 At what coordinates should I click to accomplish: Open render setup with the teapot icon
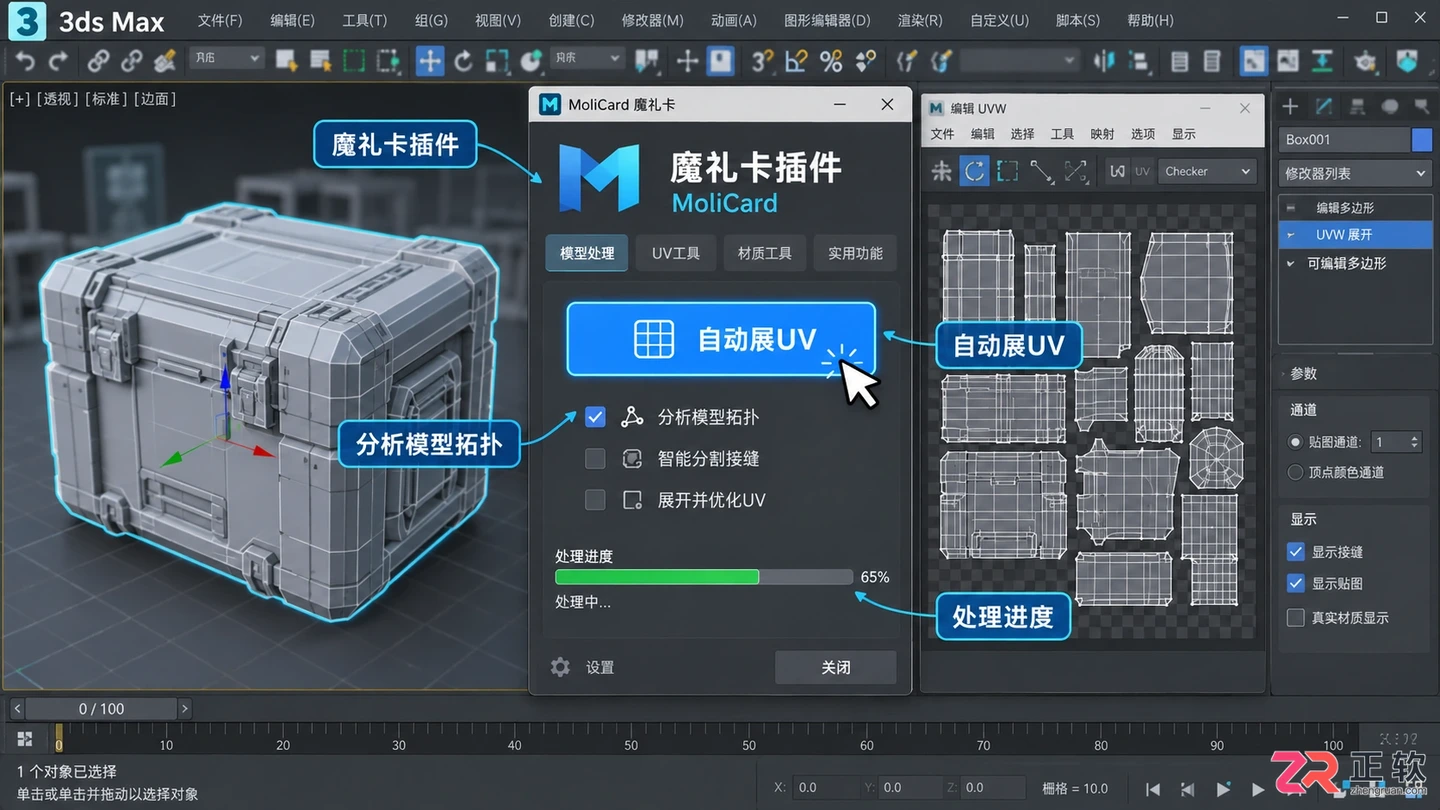(x=1365, y=61)
